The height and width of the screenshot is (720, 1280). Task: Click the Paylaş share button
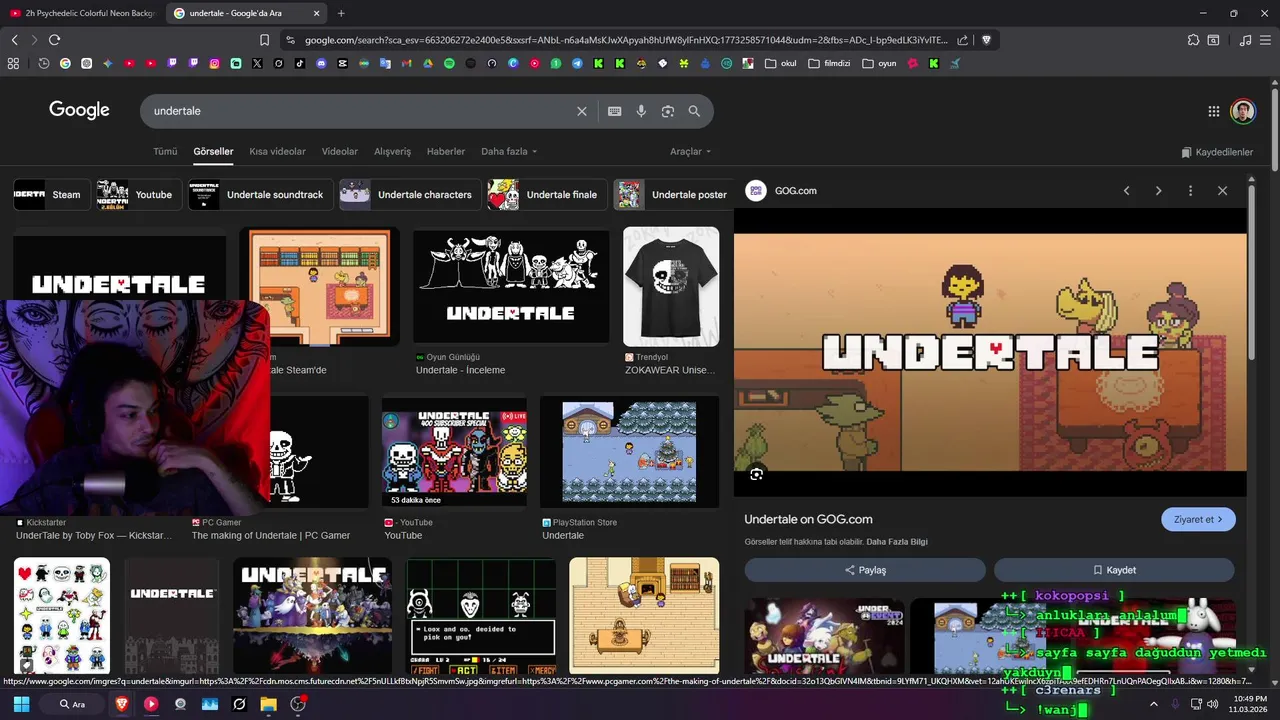point(865,570)
